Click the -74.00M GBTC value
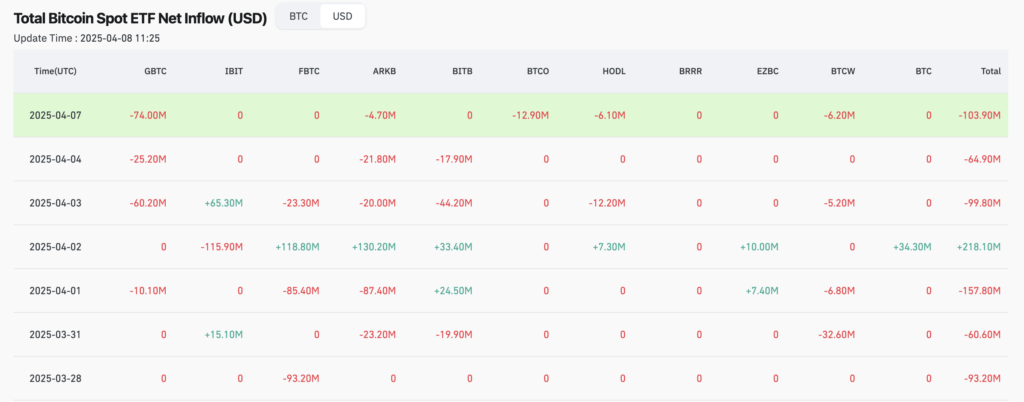 pos(148,116)
